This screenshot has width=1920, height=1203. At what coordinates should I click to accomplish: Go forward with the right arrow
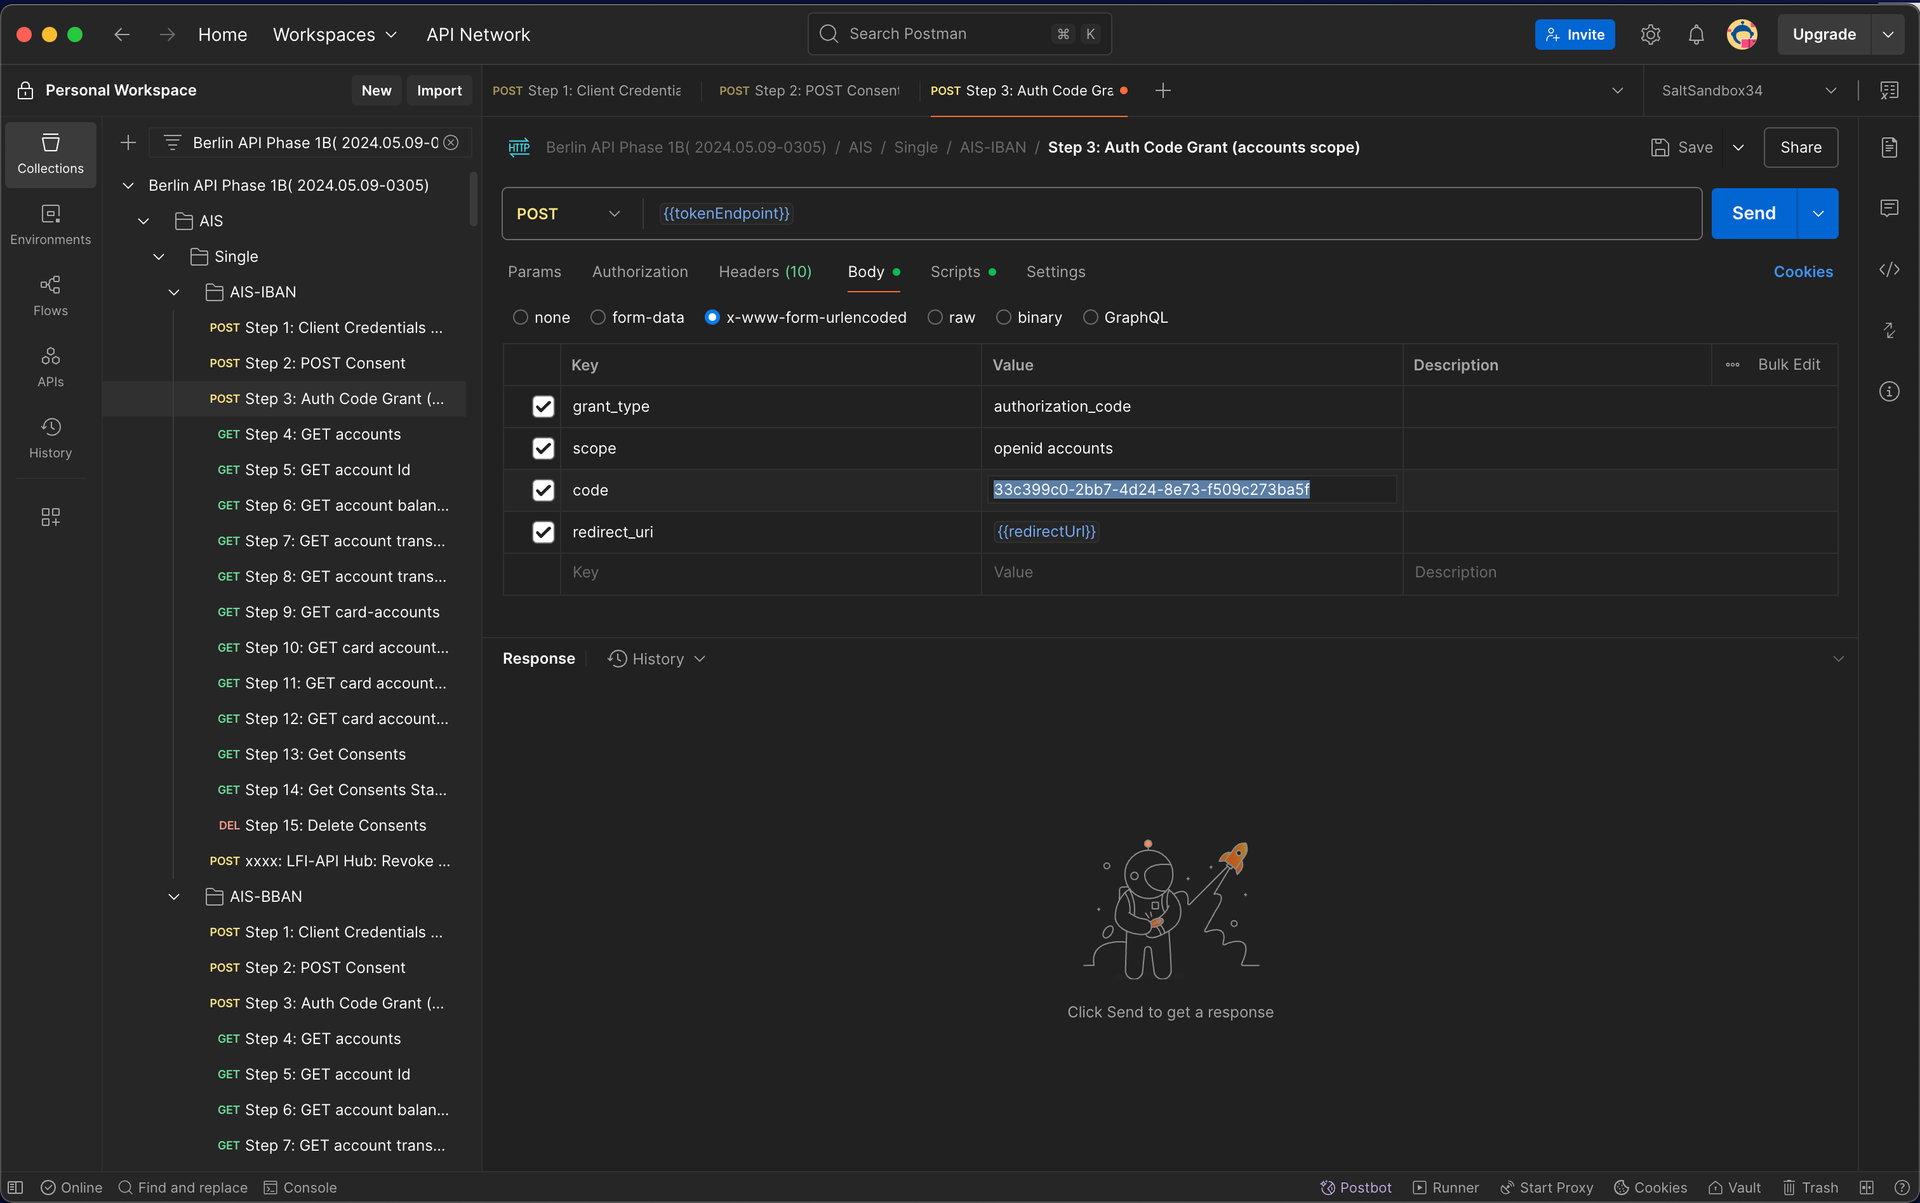(x=167, y=34)
